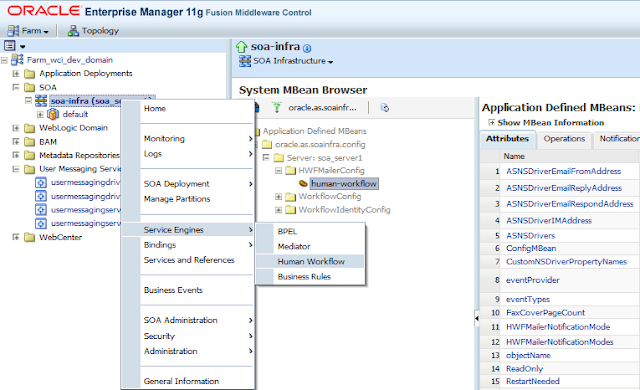This screenshot has height=390, width=640.
Task: Click the soa-infra tree node icon
Action: (41, 101)
